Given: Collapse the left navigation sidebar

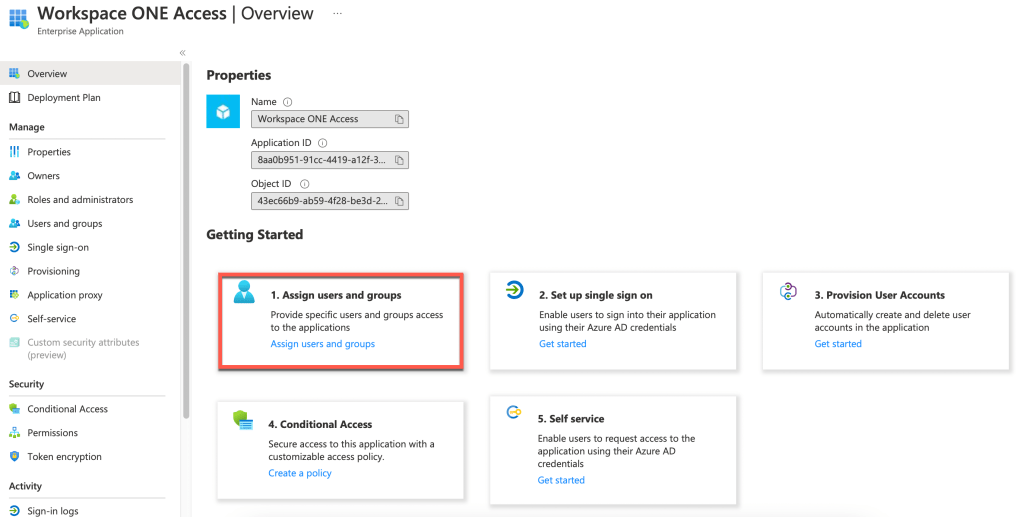Looking at the screenshot, I should [x=182, y=53].
